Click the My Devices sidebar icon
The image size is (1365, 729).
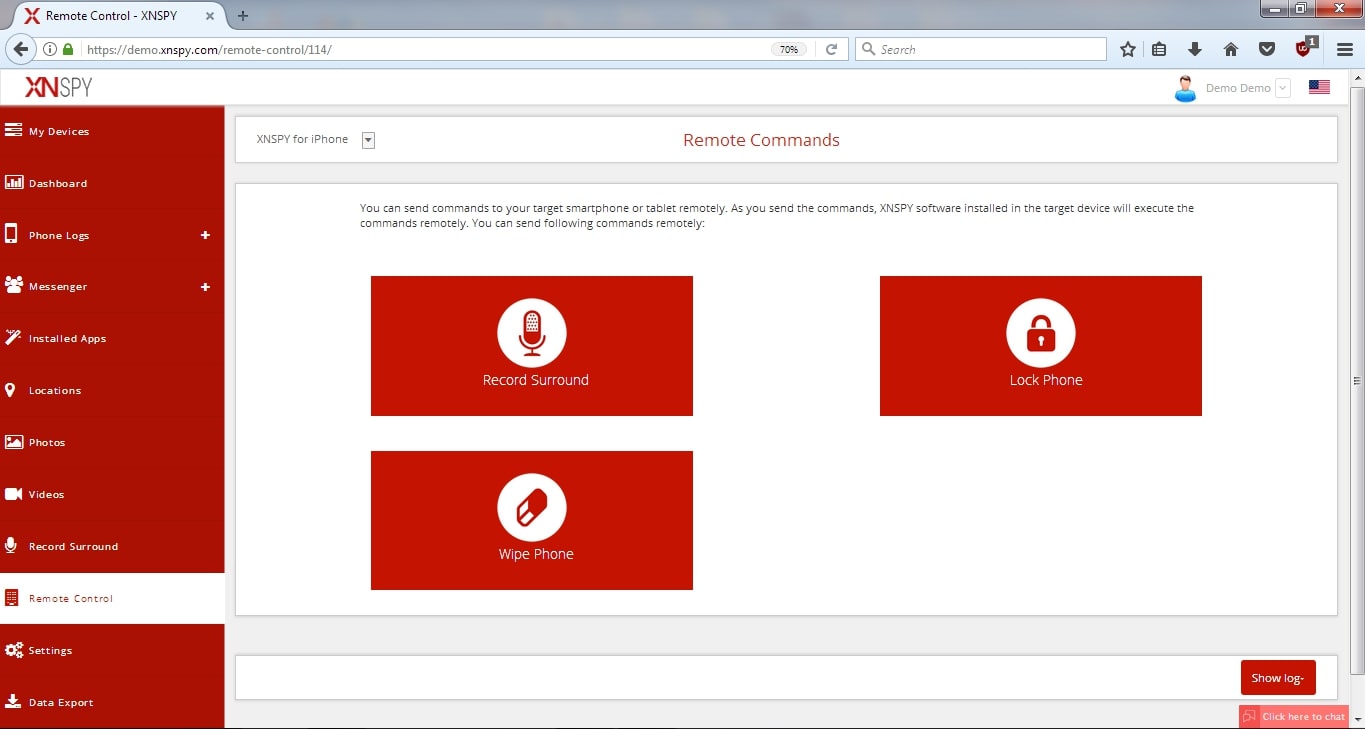(x=13, y=130)
